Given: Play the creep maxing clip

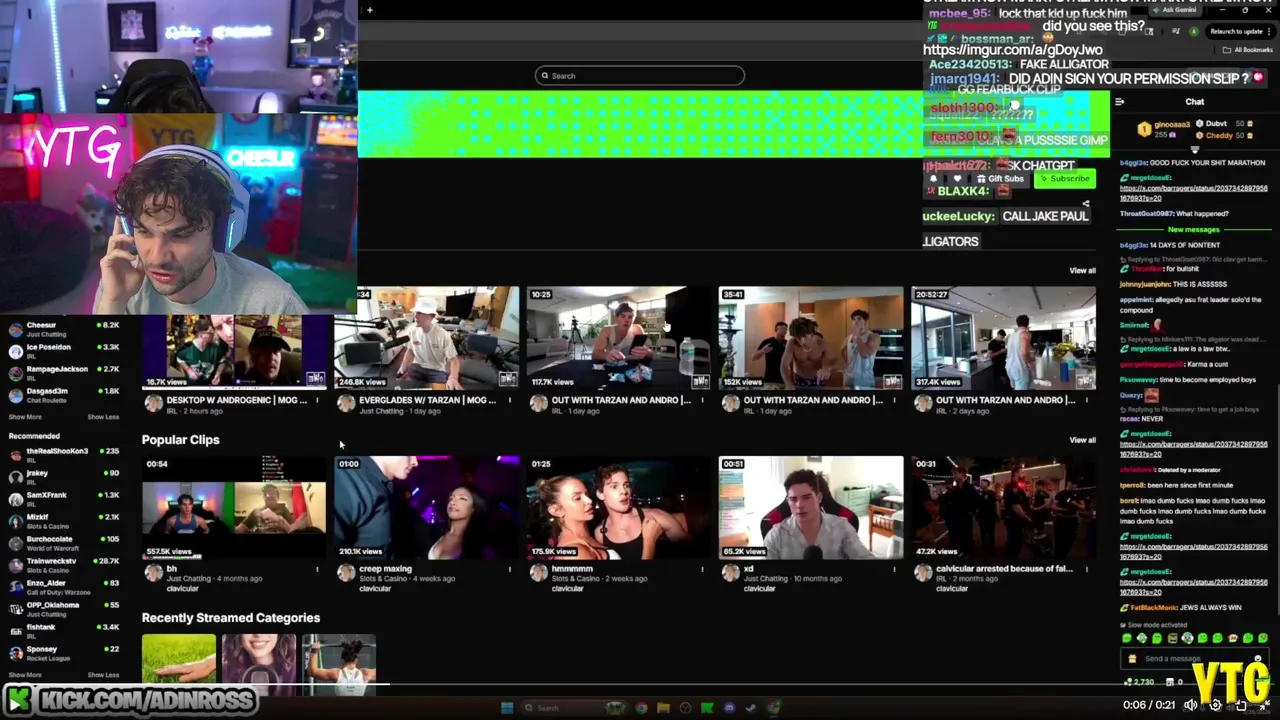Looking at the screenshot, I should (427, 508).
